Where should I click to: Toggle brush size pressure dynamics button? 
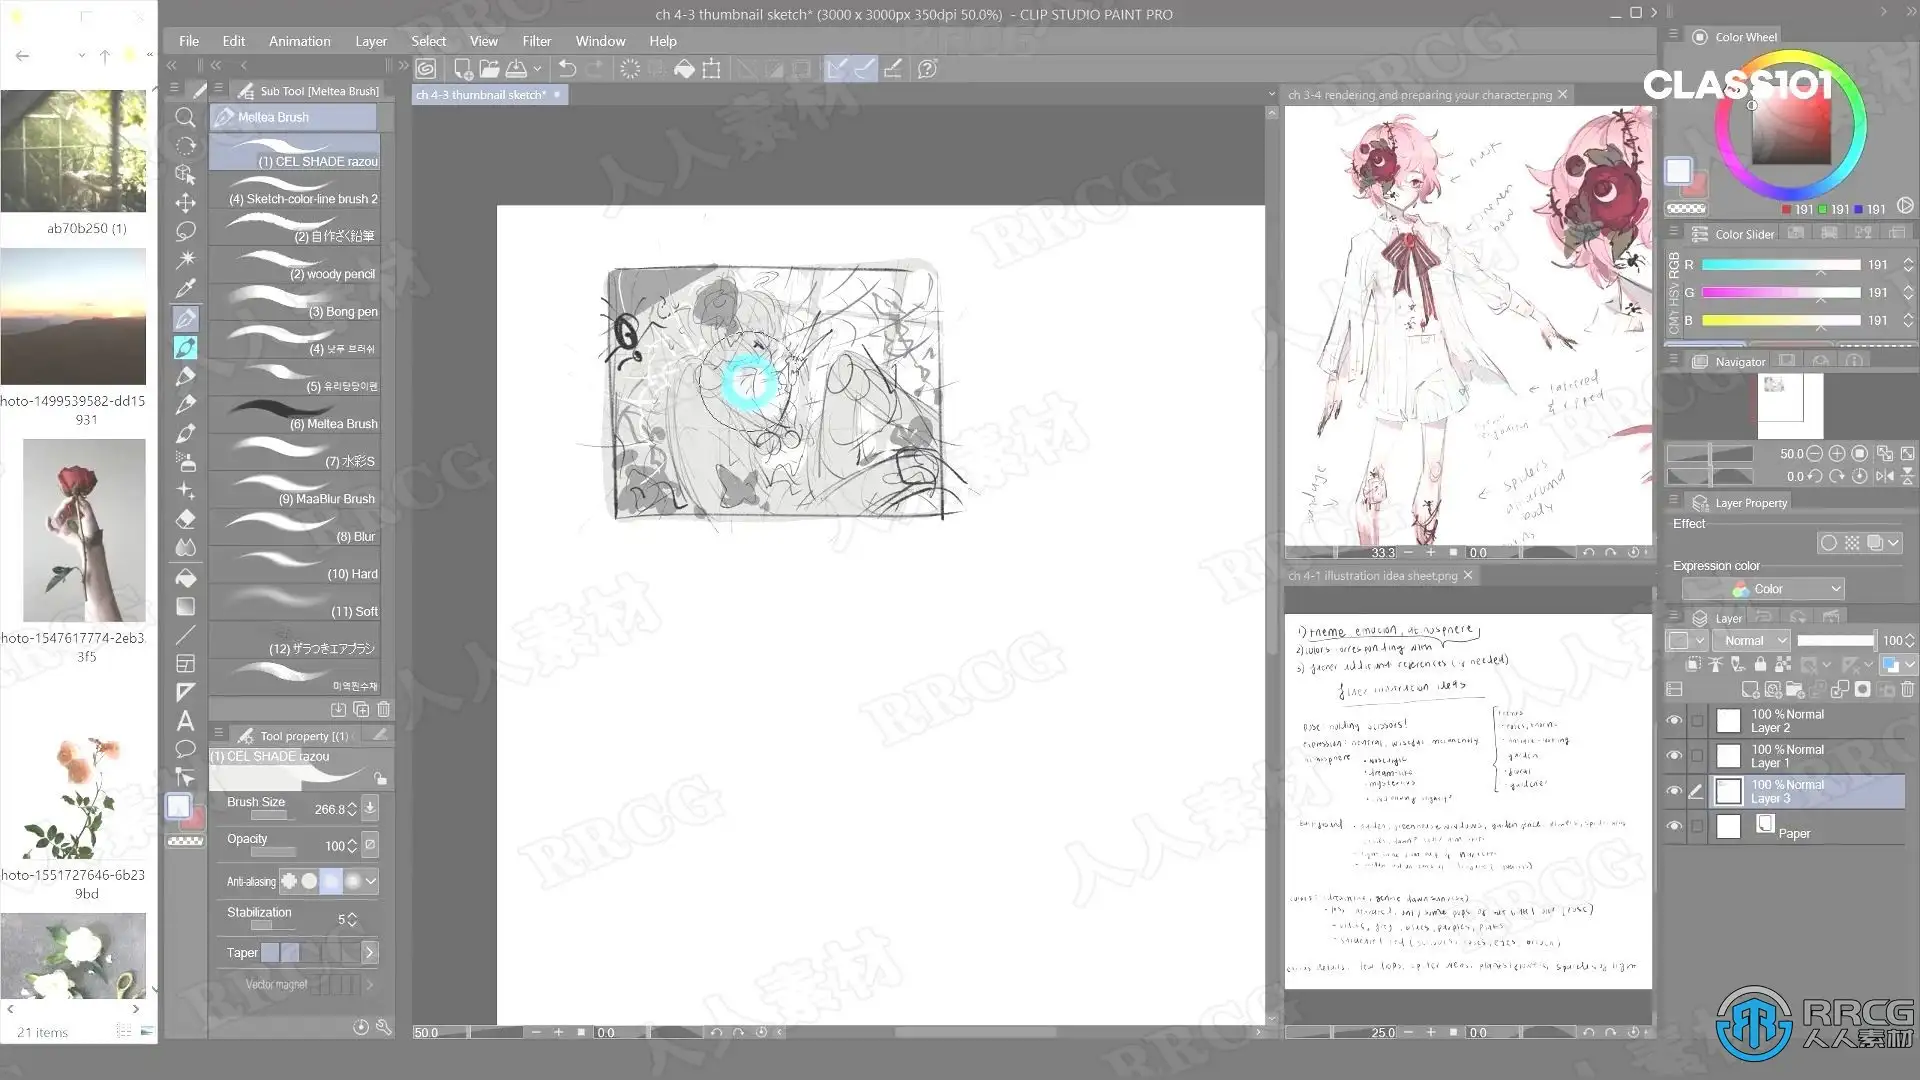[x=370, y=808]
